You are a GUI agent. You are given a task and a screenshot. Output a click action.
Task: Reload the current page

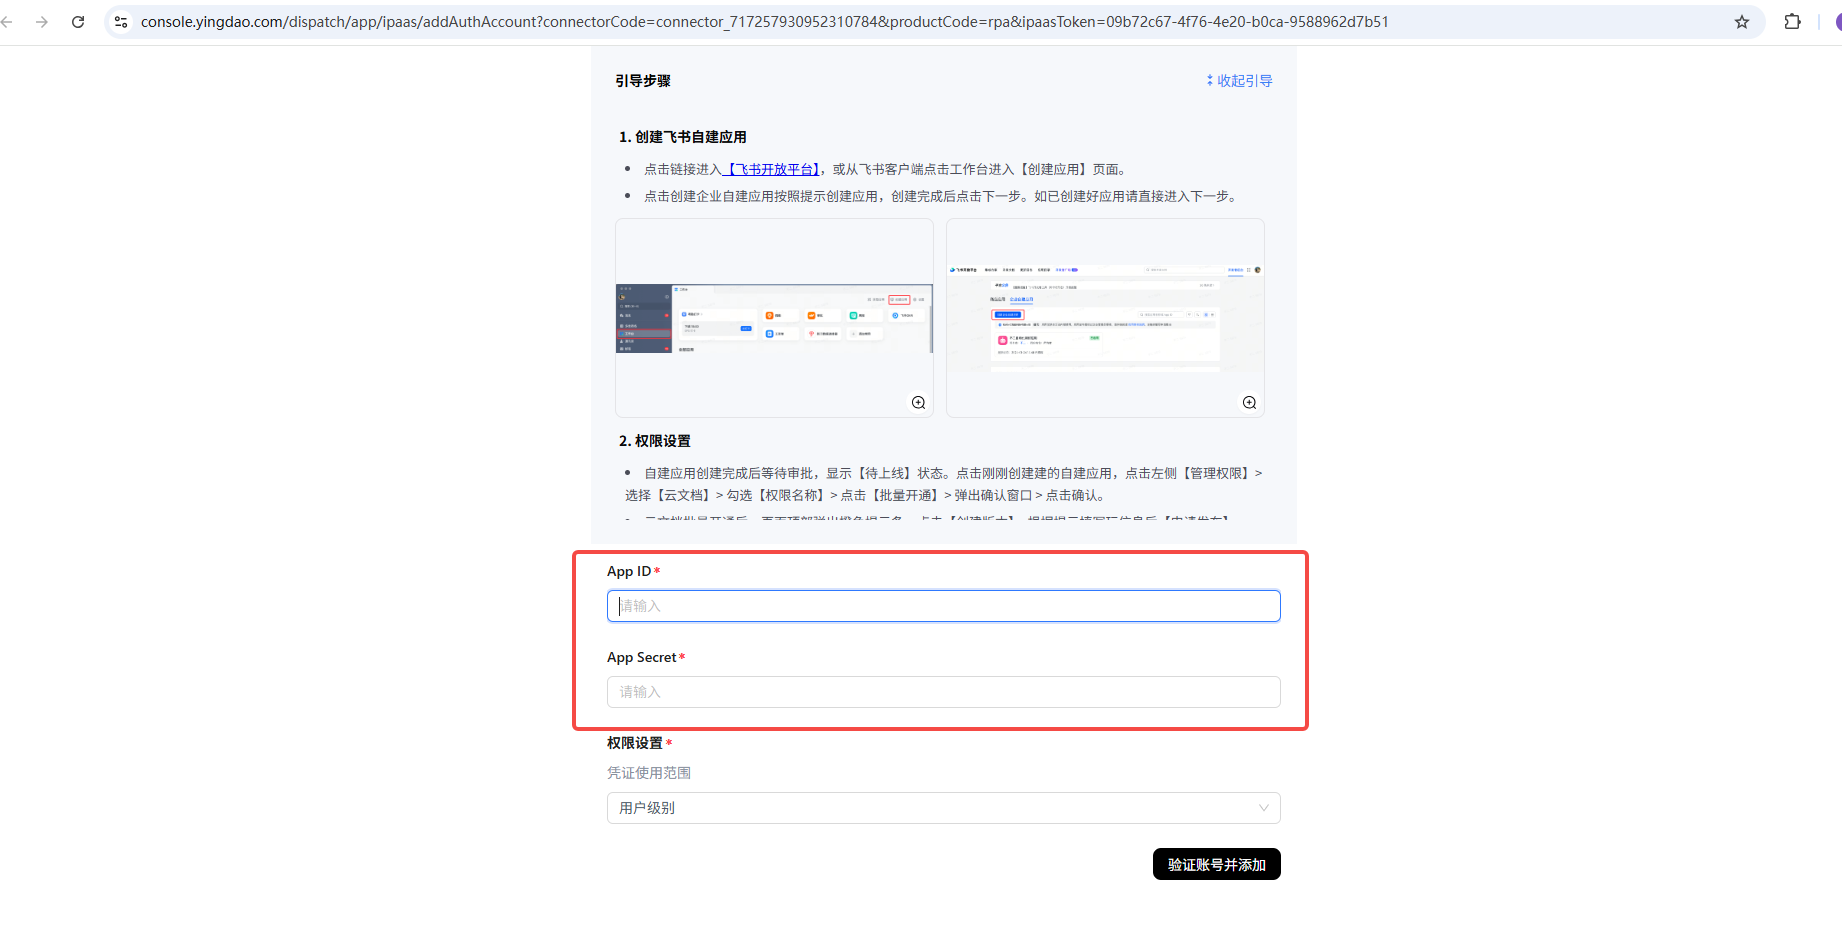78,22
